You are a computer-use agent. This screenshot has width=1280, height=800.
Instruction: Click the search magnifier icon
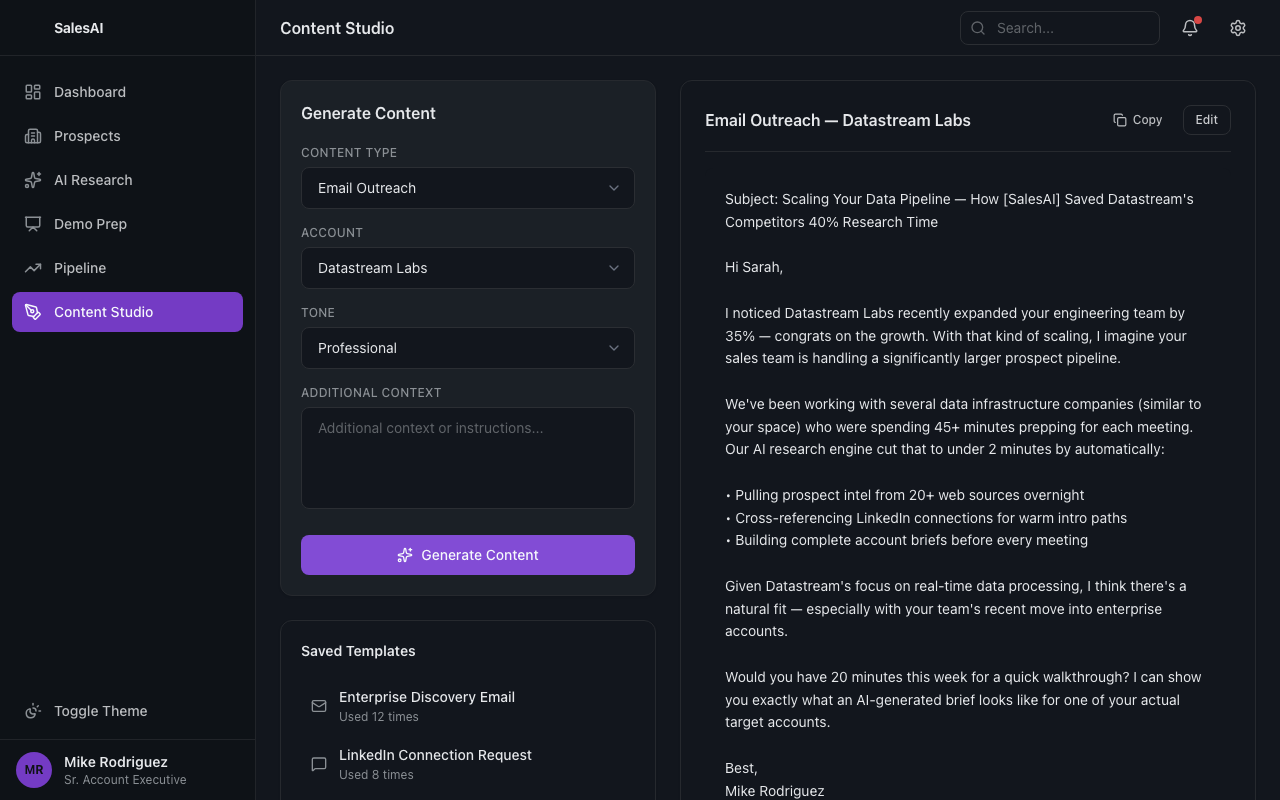(978, 28)
